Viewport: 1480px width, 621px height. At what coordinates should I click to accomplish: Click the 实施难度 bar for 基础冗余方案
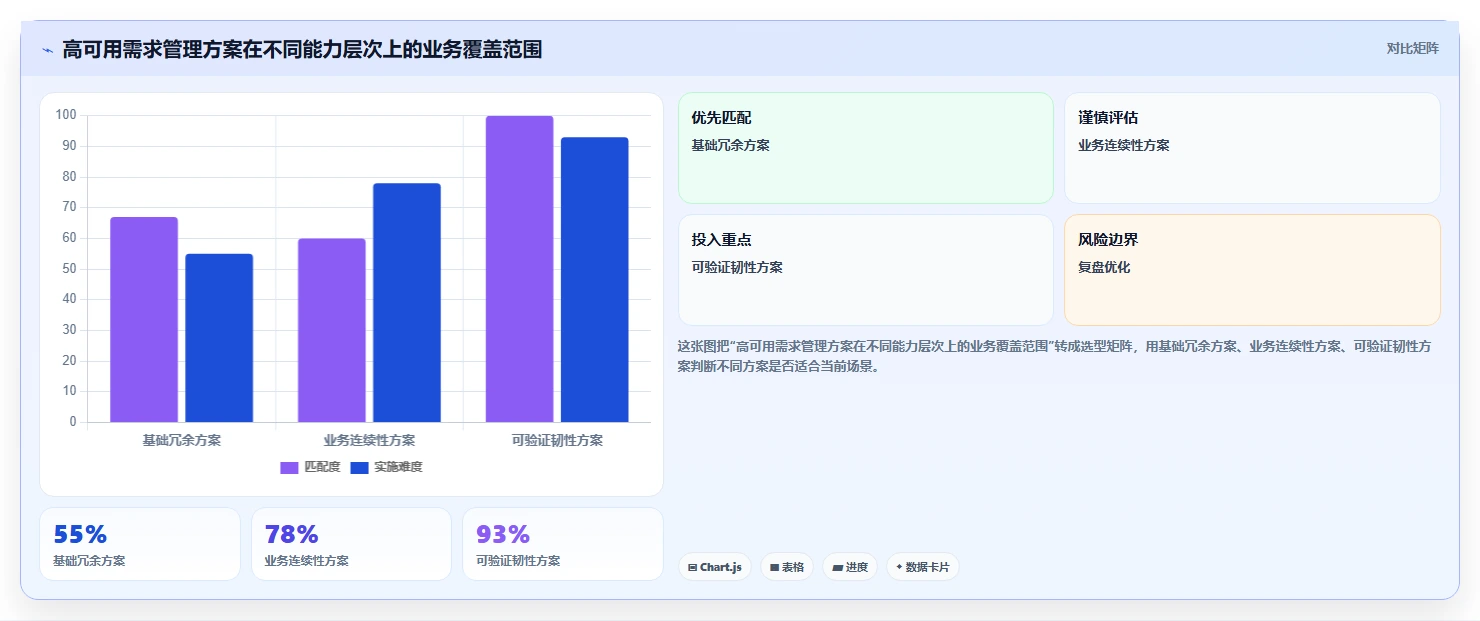pyautogui.click(x=219, y=338)
